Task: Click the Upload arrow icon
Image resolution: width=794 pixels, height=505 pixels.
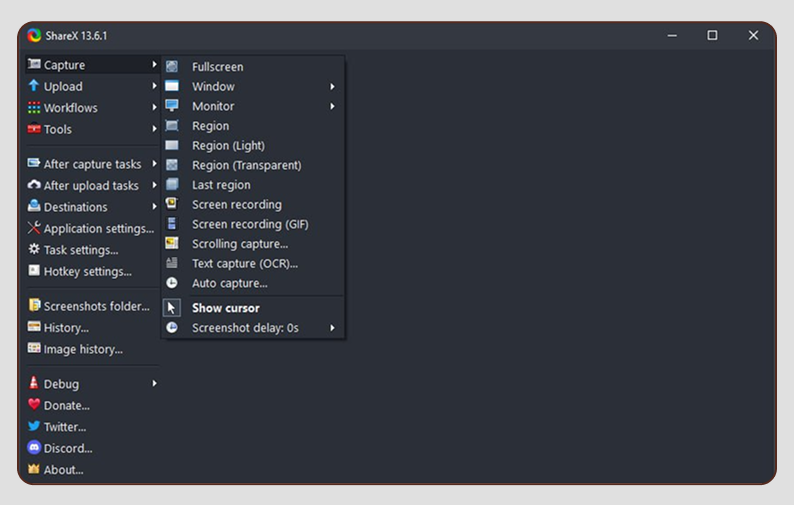Action: [x=33, y=86]
